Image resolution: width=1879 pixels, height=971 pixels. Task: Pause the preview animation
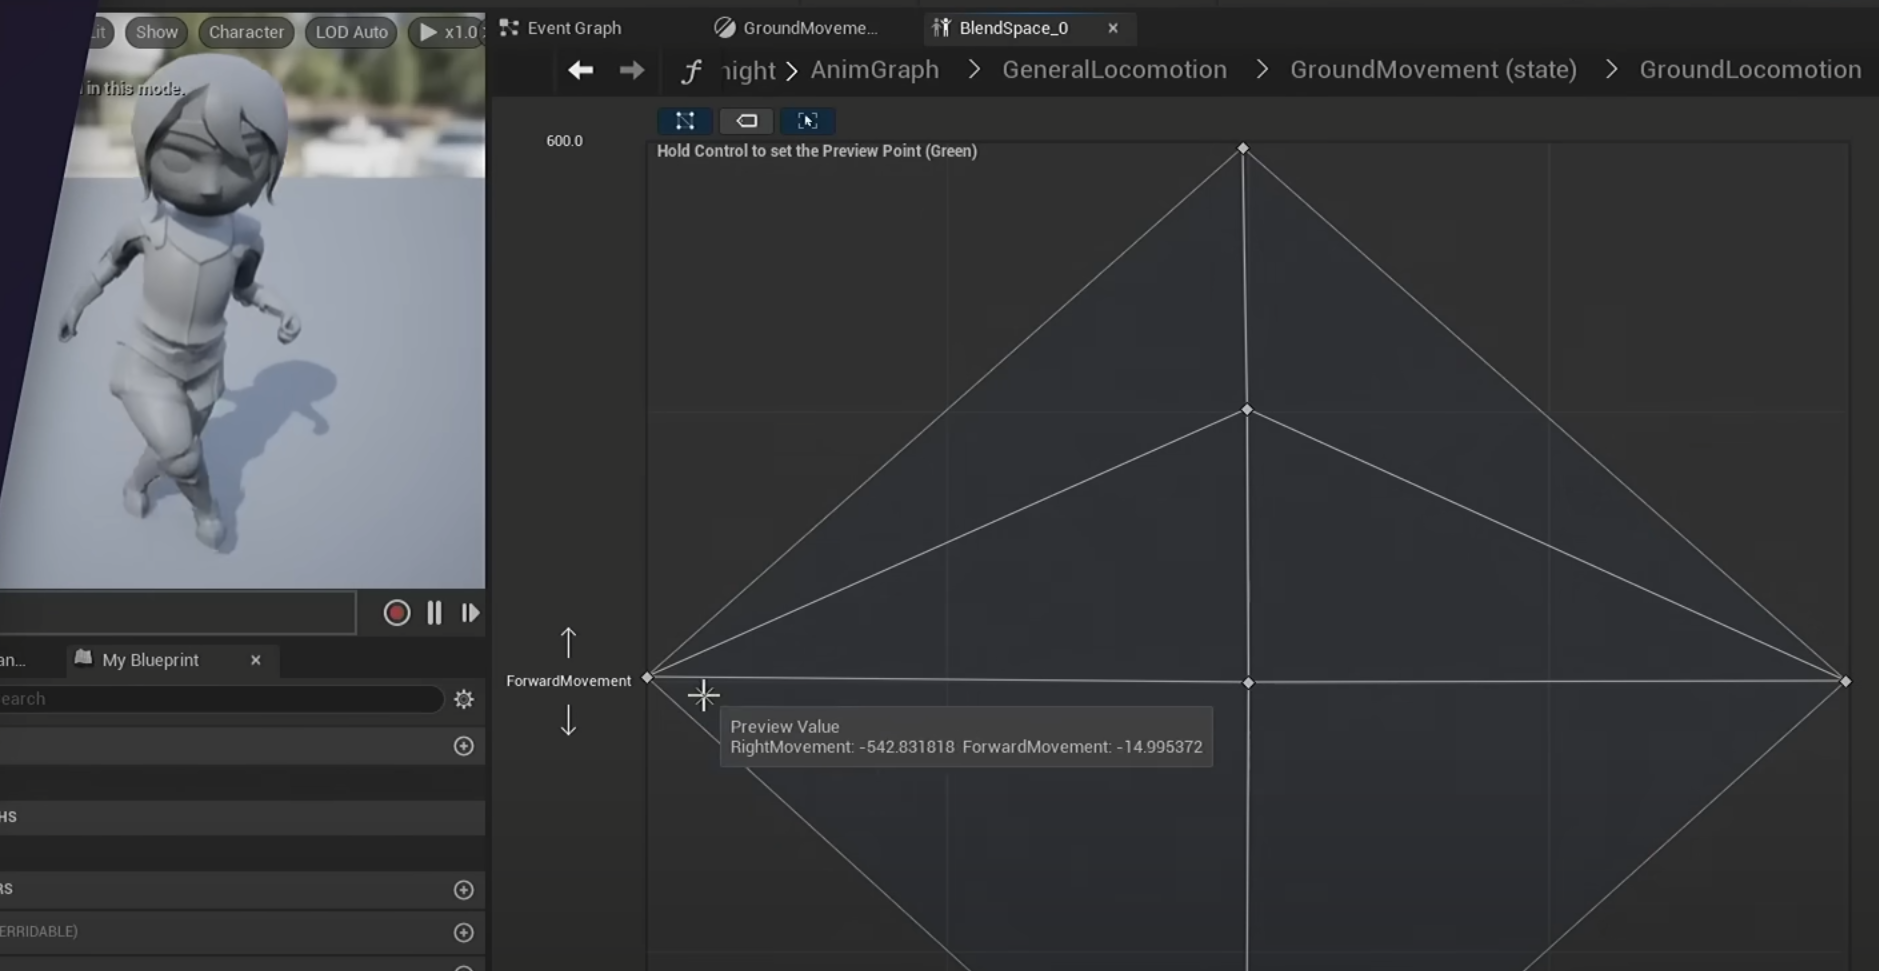coord(434,613)
